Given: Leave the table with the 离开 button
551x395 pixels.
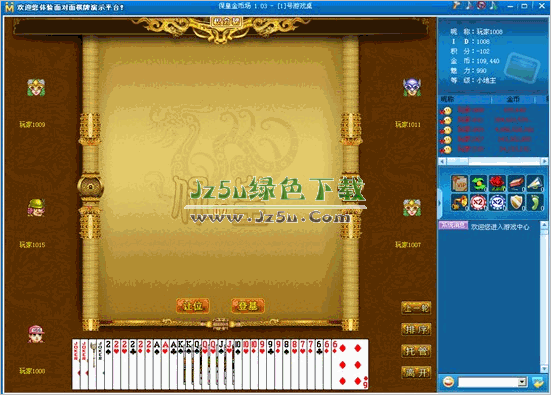Looking at the screenshot, I should tap(416, 372).
